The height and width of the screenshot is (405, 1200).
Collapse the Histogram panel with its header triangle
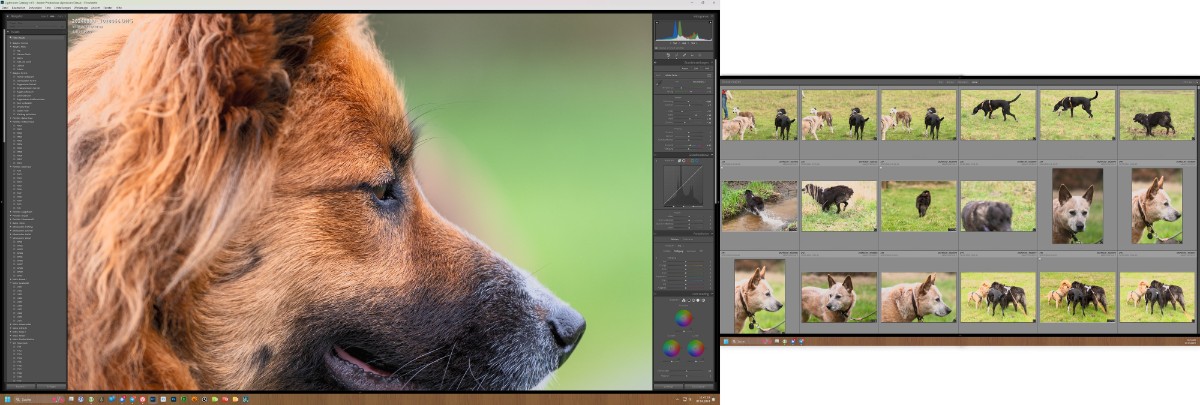[711, 16]
